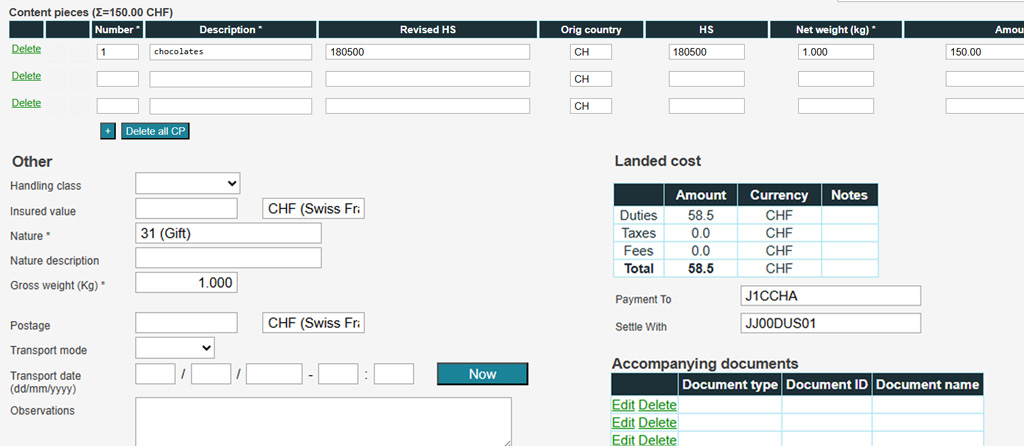
Task: Click the transport date day field
Action: click(x=155, y=374)
